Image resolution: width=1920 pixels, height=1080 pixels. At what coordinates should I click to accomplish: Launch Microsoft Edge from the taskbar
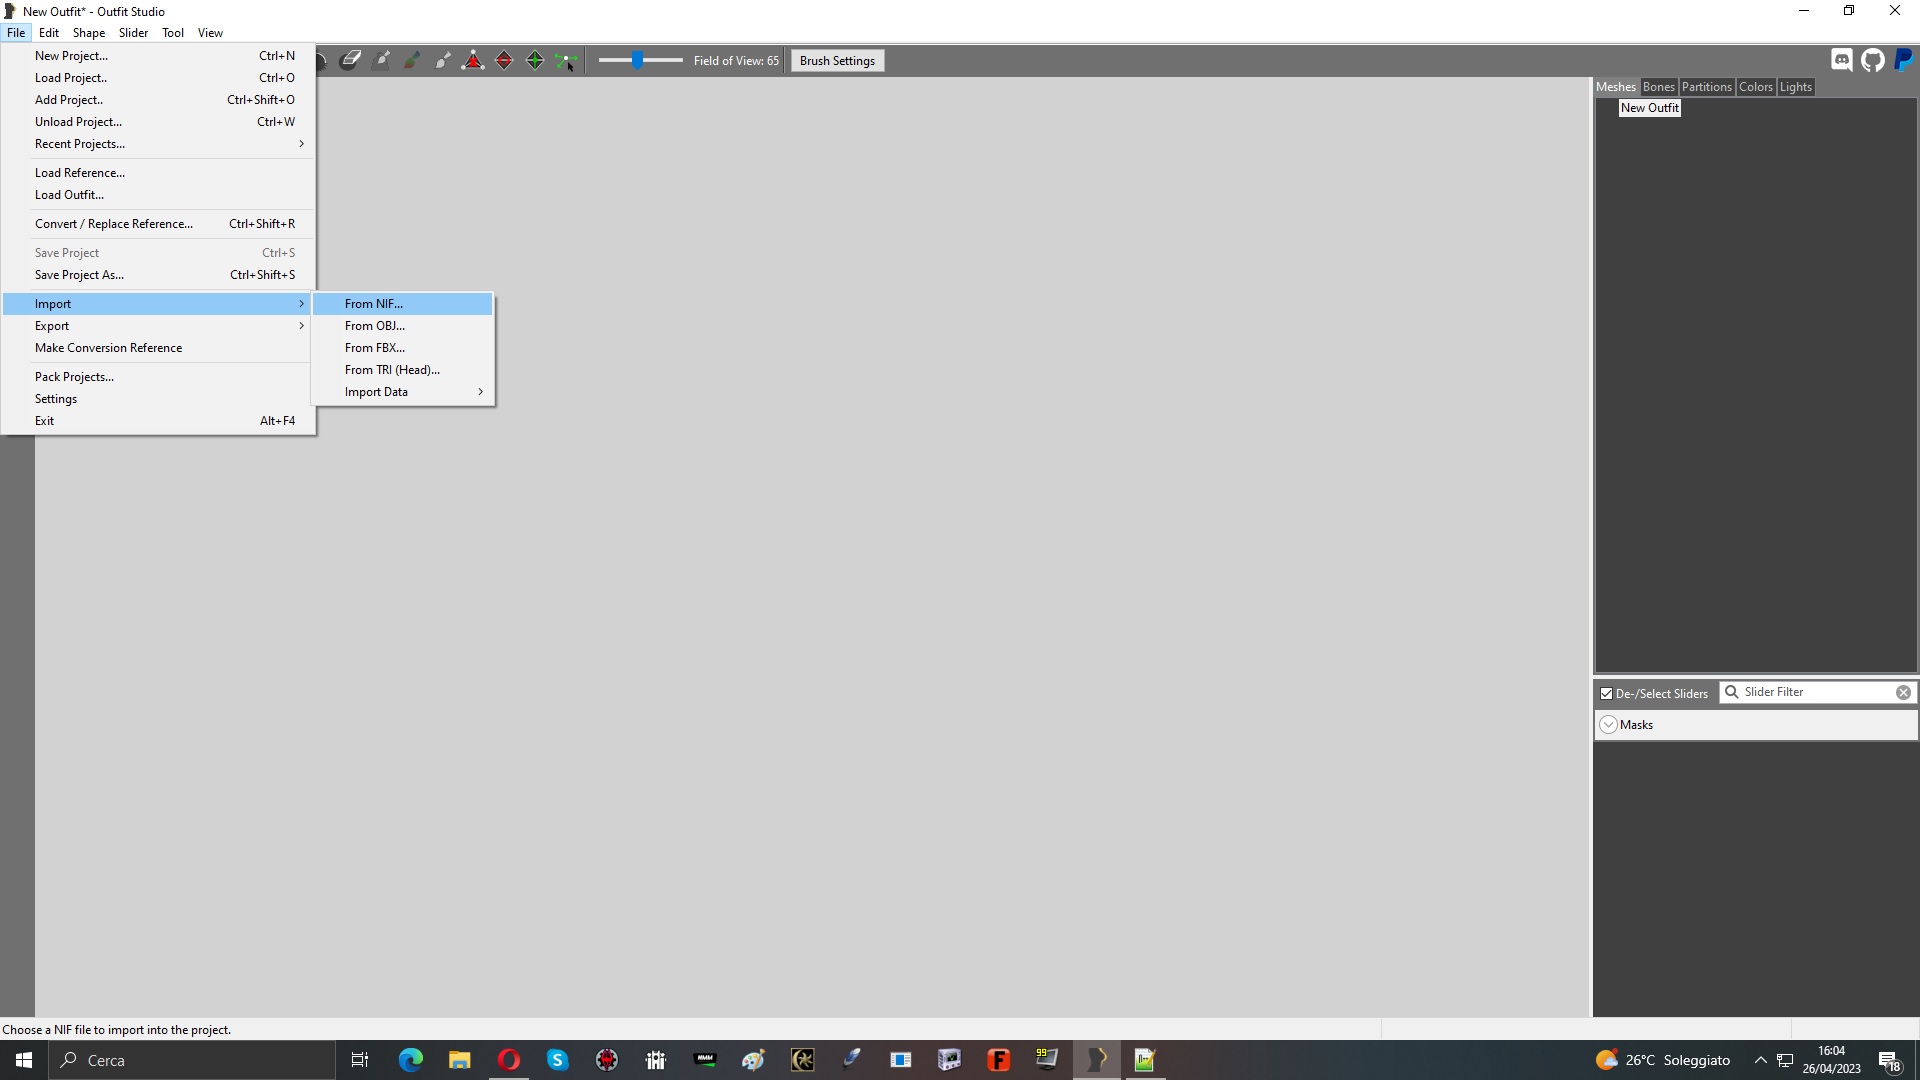[410, 1060]
